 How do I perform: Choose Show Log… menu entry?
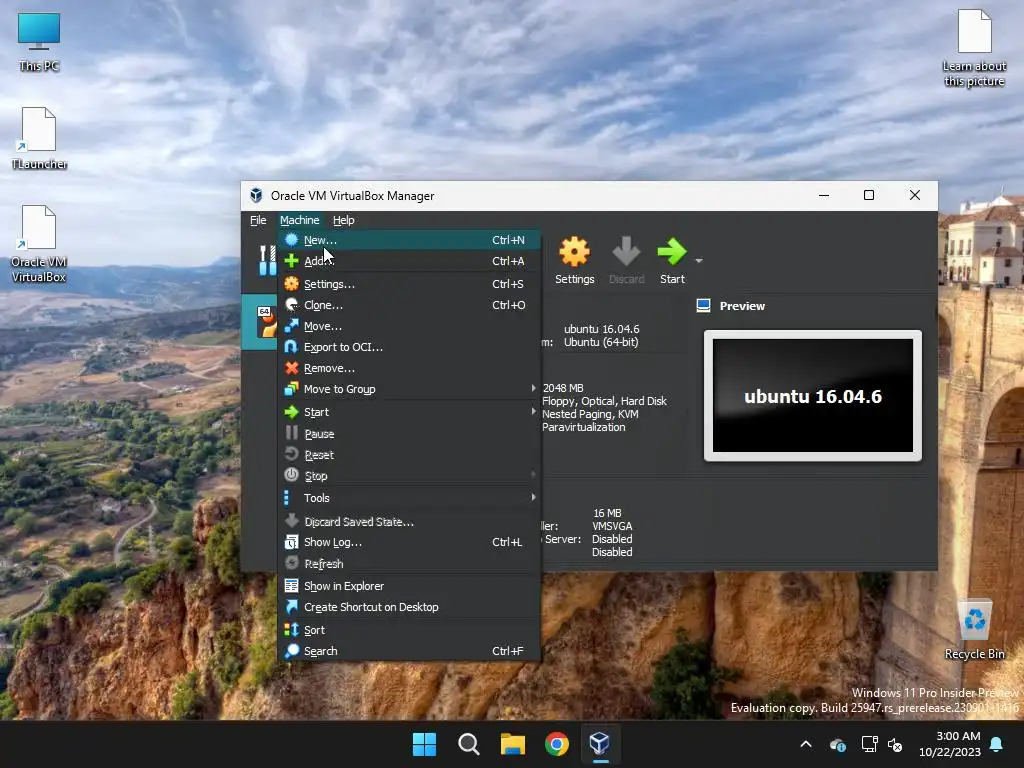click(409, 542)
